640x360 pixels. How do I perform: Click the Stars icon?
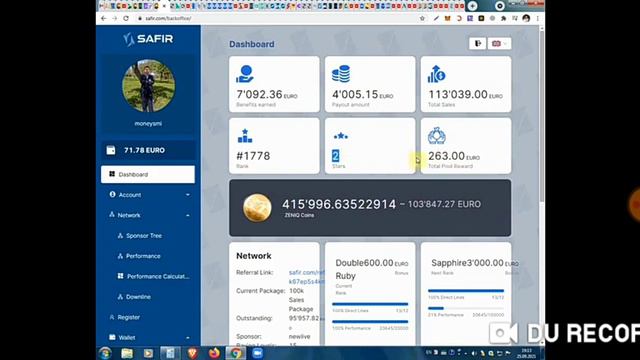(x=340, y=136)
